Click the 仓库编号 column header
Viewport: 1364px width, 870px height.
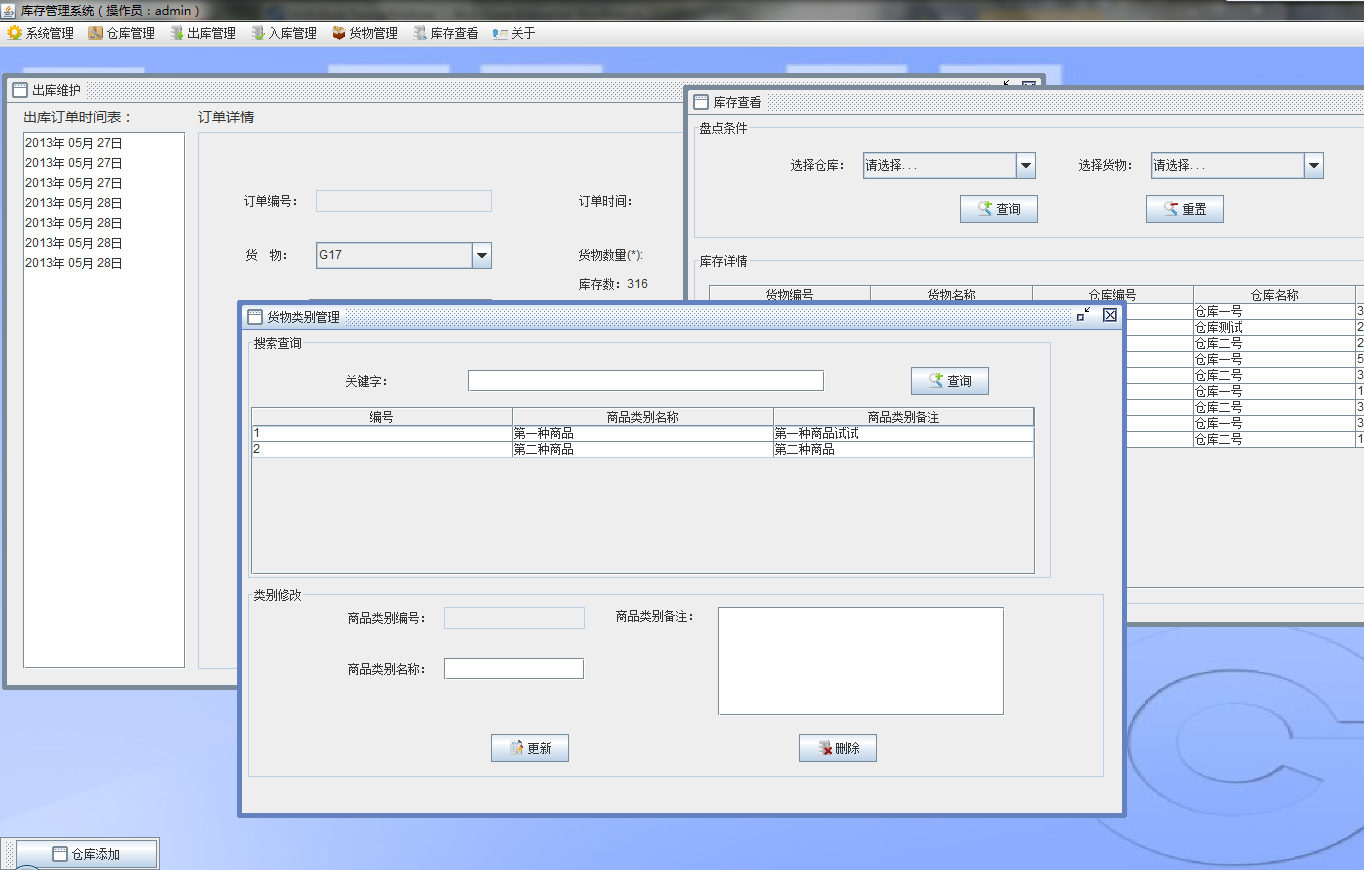(x=1112, y=295)
